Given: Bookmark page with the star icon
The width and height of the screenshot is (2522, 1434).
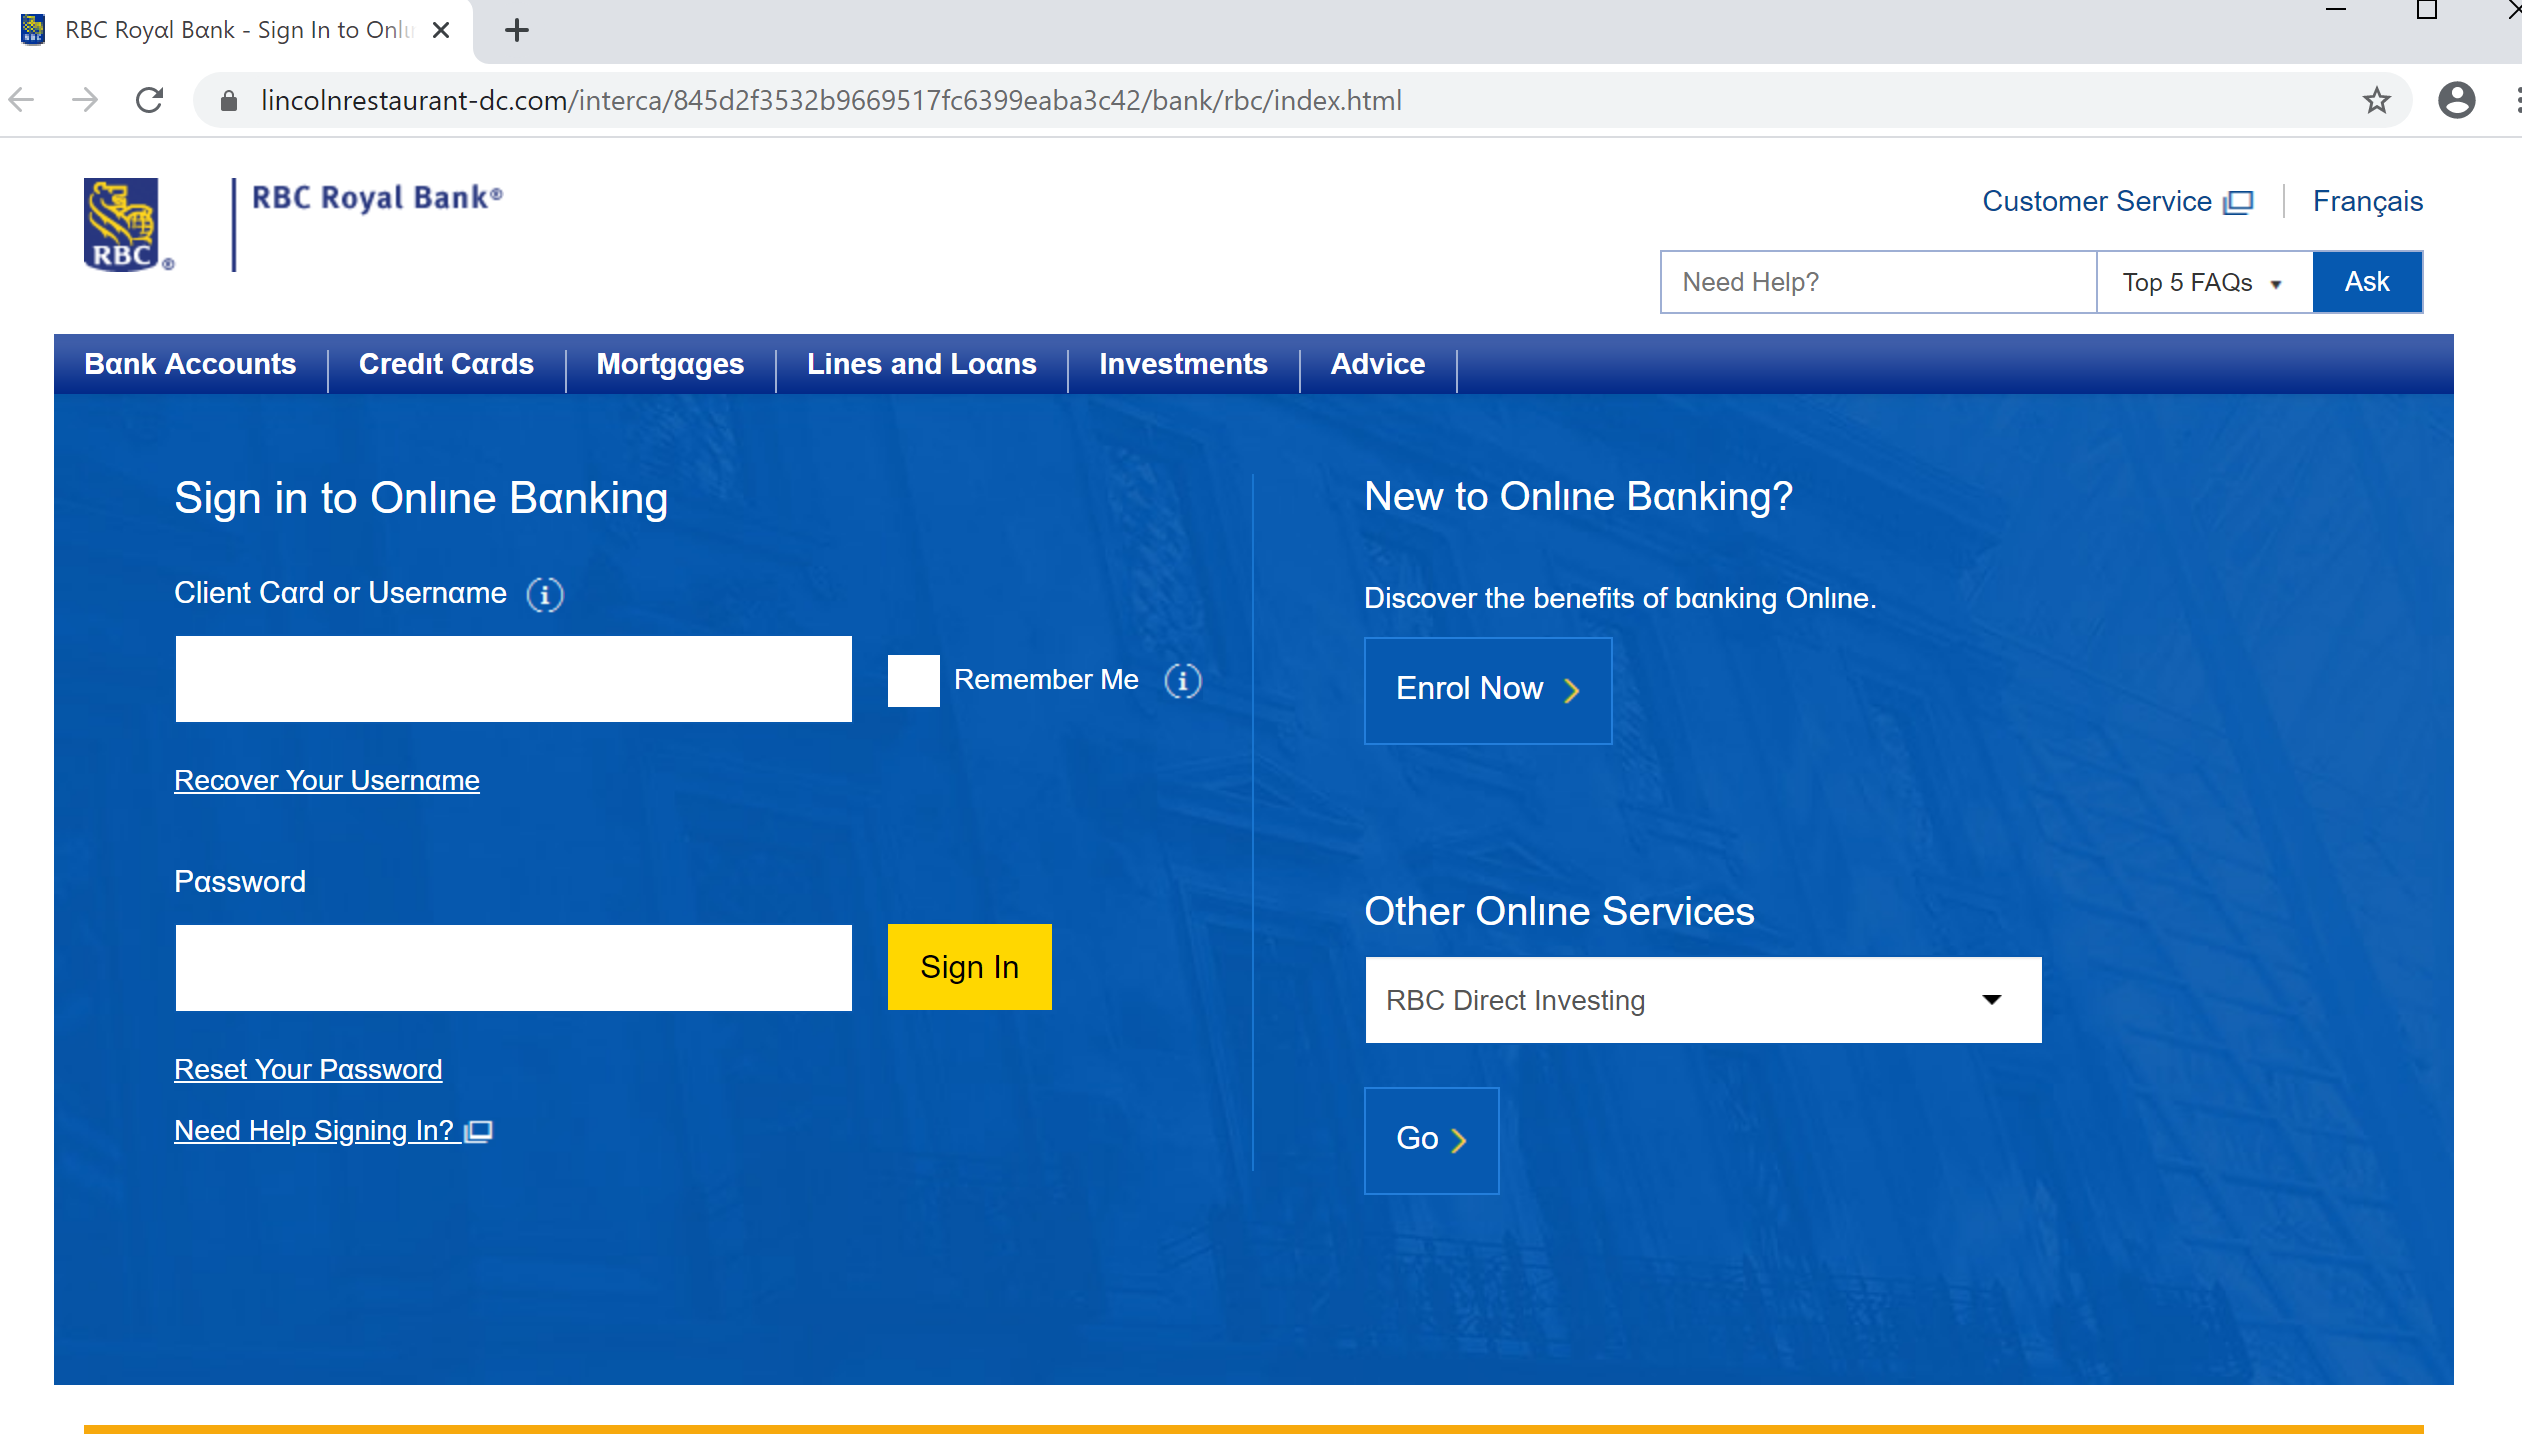Looking at the screenshot, I should coord(2376,101).
